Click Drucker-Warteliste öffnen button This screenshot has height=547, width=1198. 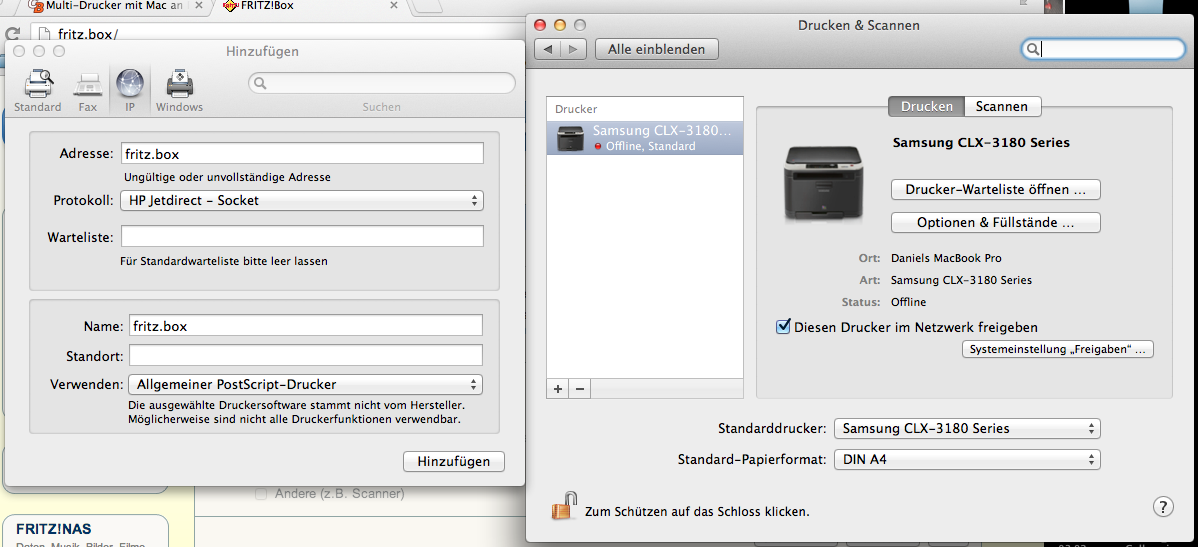996,189
